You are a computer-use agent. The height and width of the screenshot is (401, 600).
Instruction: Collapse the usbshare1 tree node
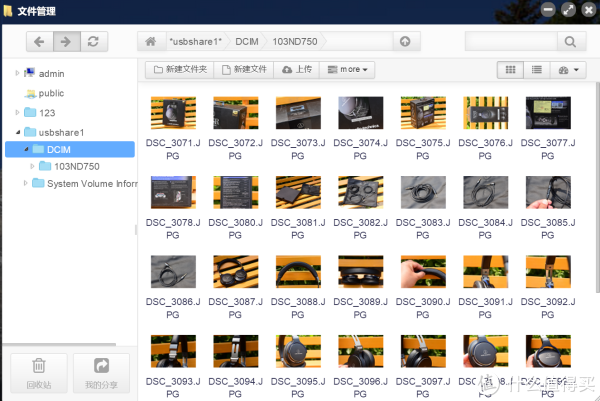[17, 131]
